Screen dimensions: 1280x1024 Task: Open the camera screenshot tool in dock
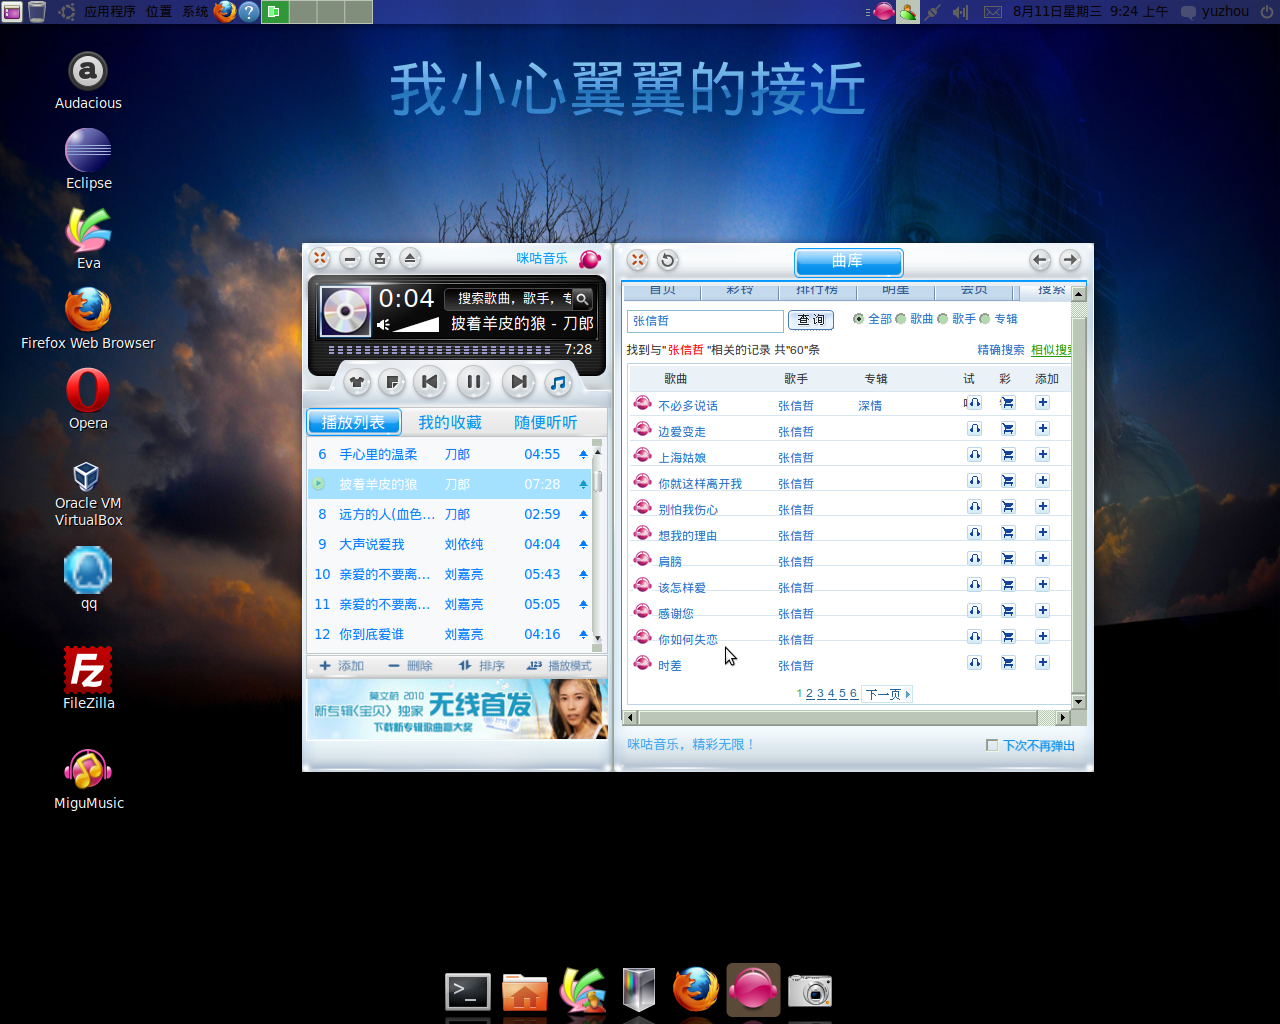810,991
